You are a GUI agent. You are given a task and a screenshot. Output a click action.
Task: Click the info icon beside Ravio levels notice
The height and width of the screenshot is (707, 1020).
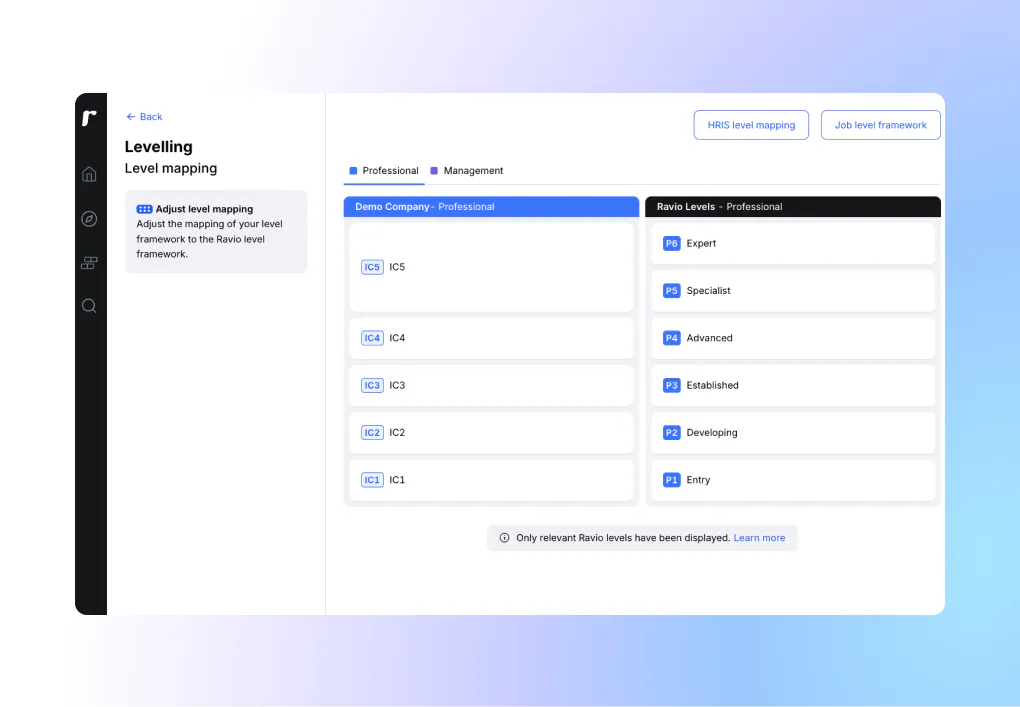pos(504,538)
